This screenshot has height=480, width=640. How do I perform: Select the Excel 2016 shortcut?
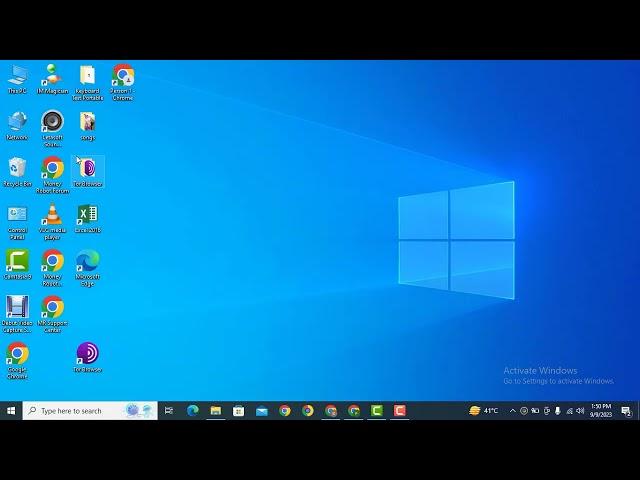pyautogui.click(x=87, y=219)
